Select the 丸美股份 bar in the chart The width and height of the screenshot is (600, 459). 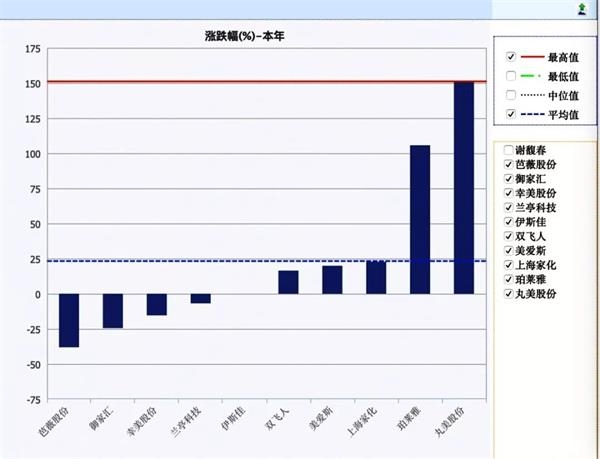[x=464, y=188]
